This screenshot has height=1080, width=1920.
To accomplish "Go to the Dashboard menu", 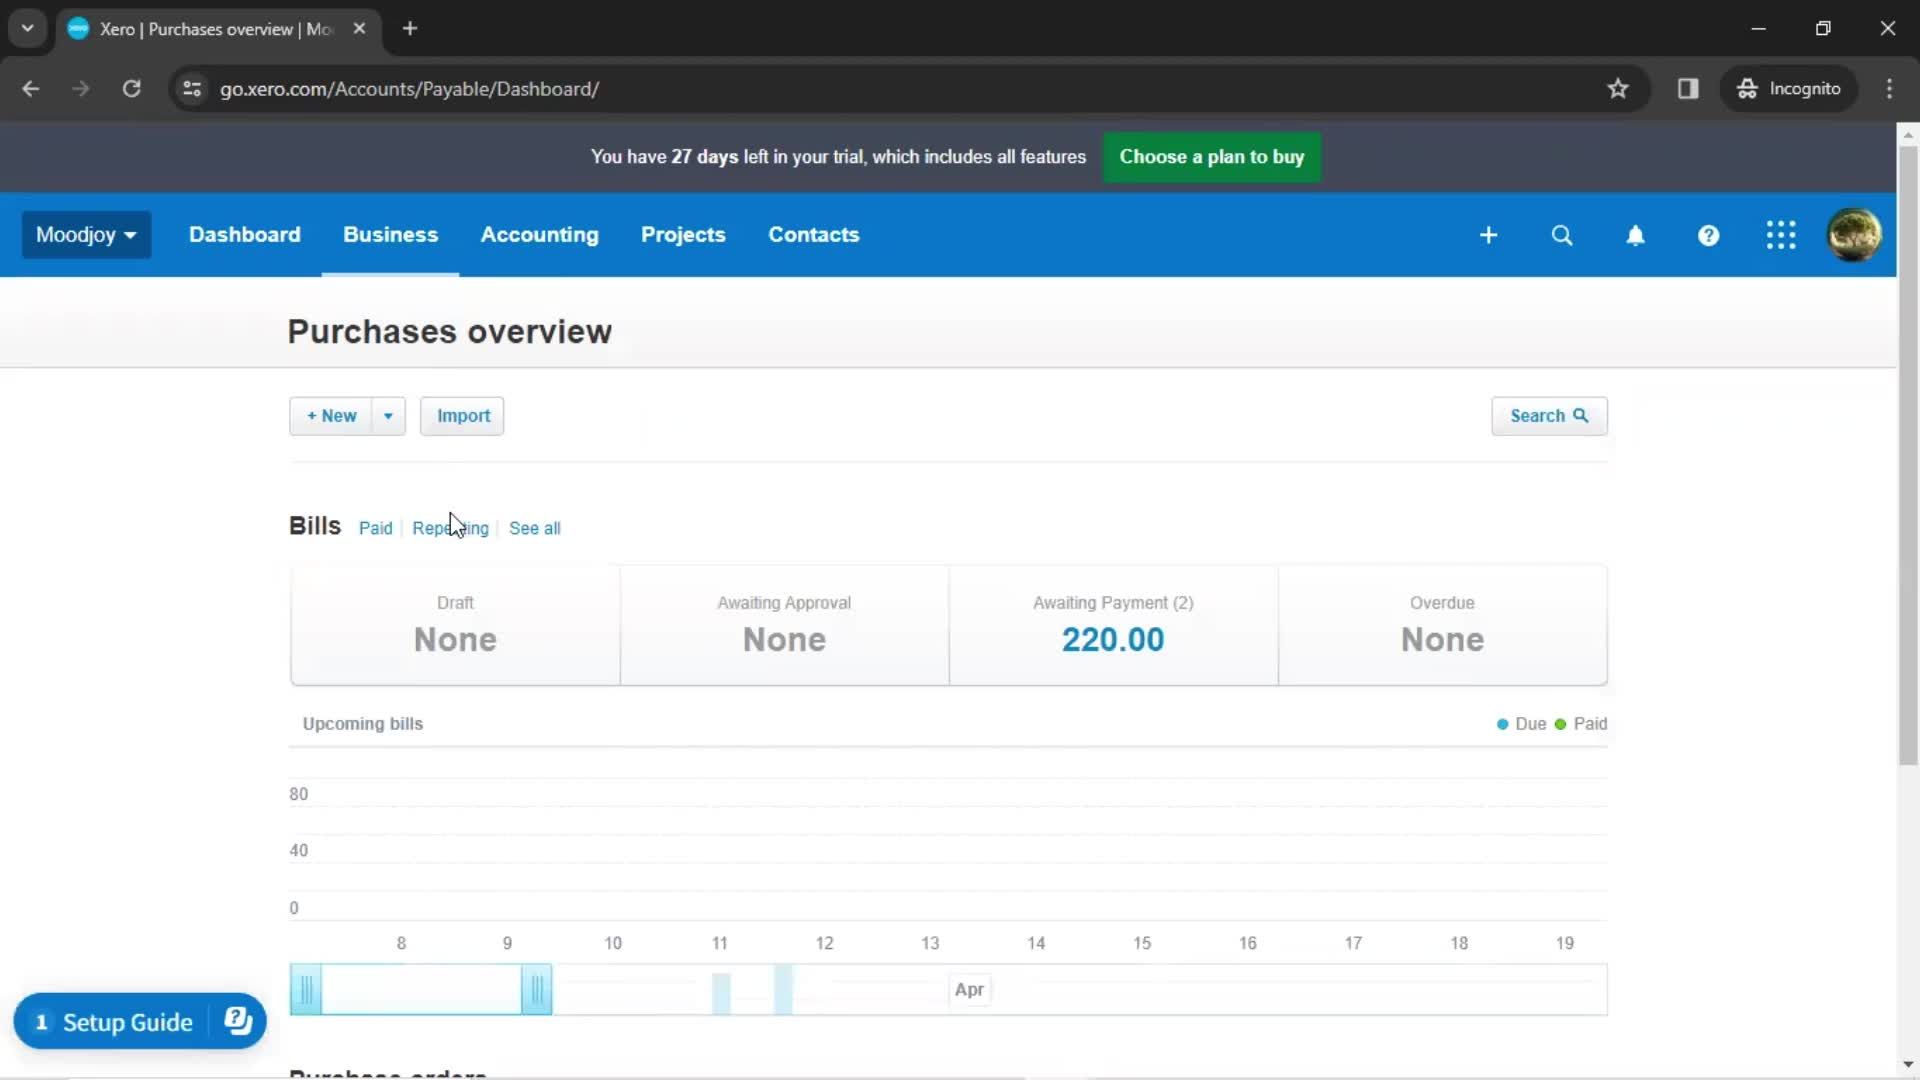I will (x=245, y=235).
